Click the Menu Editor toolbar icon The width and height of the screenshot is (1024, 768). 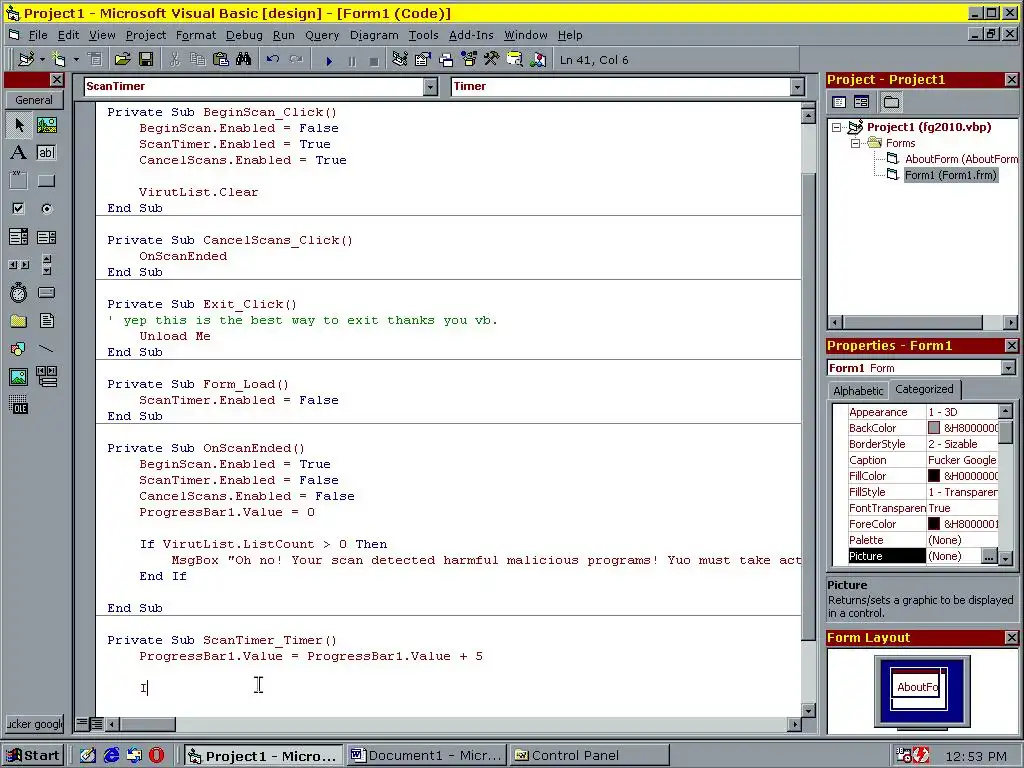(95, 60)
